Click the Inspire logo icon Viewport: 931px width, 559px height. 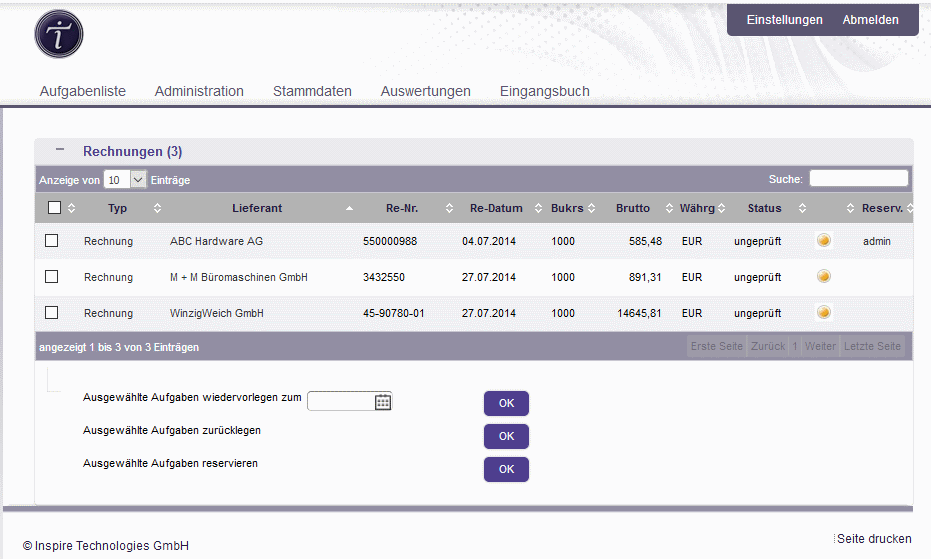pos(59,34)
